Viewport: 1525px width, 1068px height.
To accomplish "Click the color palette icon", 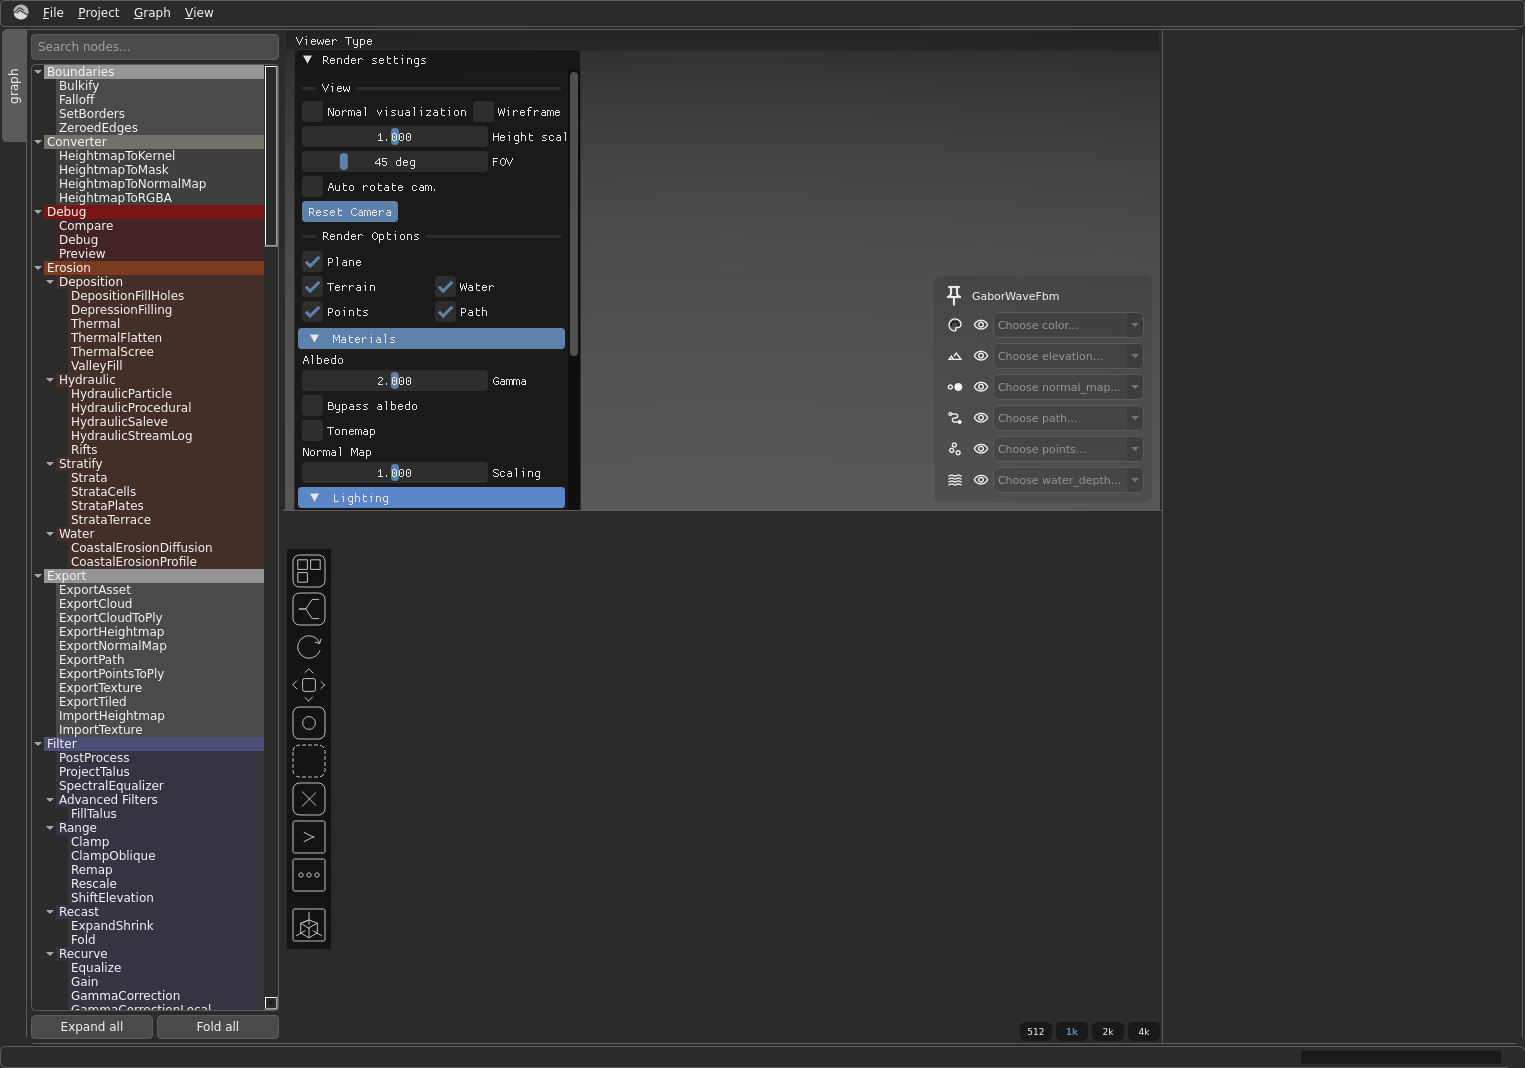I will click(x=955, y=325).
